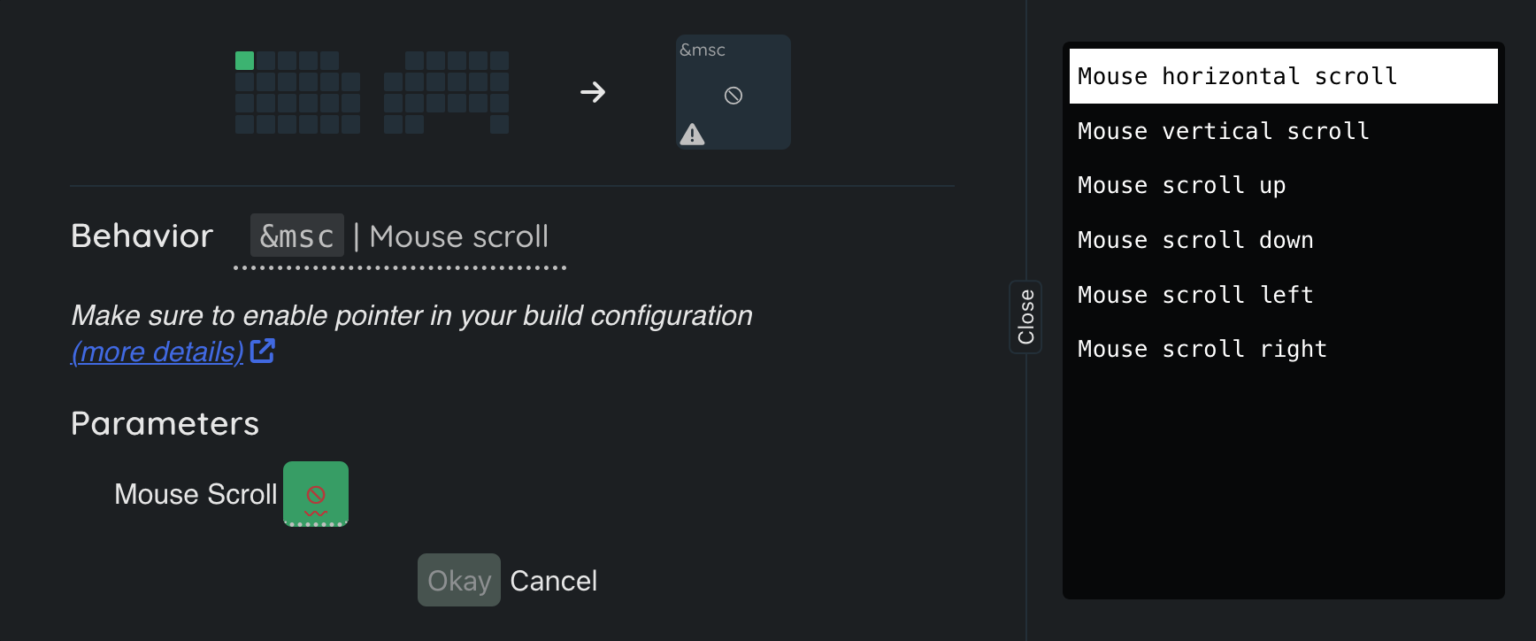Click the green Mouse Scroll parameter box
Screen dimensions: 1536x641
[x=316, y=493]
